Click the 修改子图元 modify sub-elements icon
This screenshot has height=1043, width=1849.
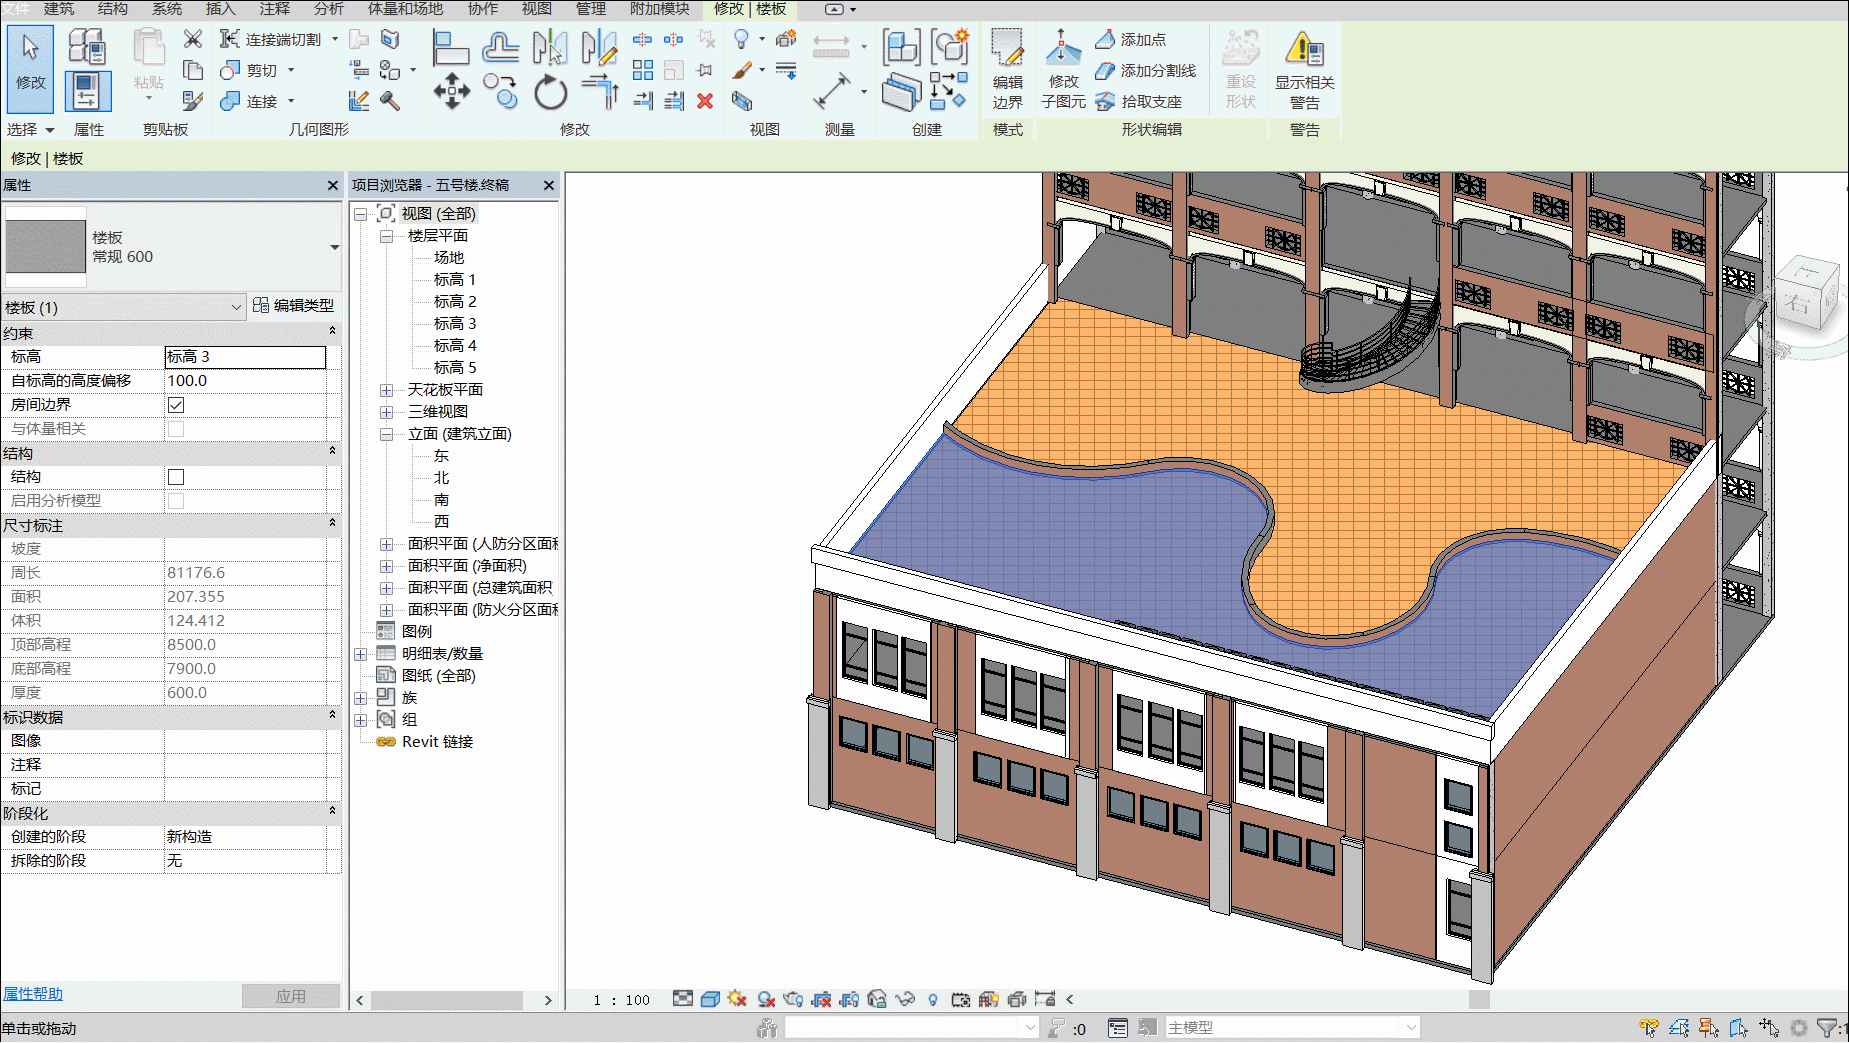[x=1063, y=68]
